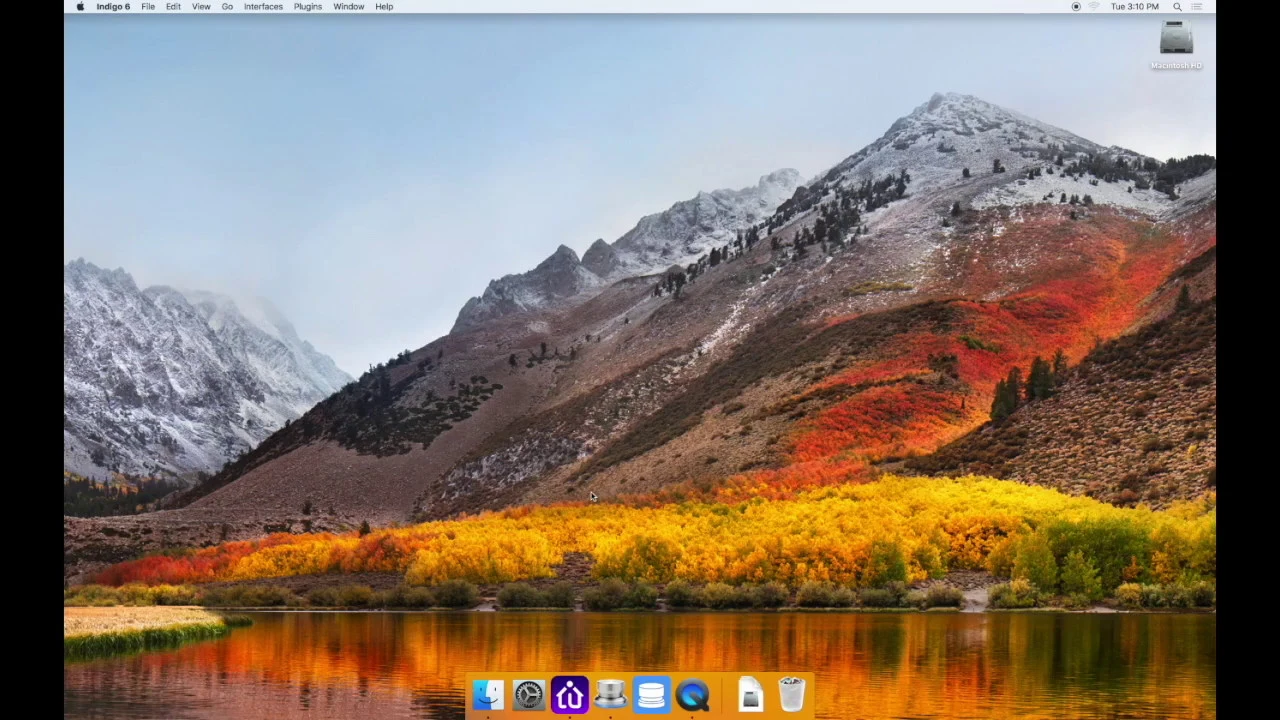Image resolution: width=1280 pixels, height=720 pixels.
Task: Open Finder from the Dock
Action: pyautogui.click(x=488, y=694)
